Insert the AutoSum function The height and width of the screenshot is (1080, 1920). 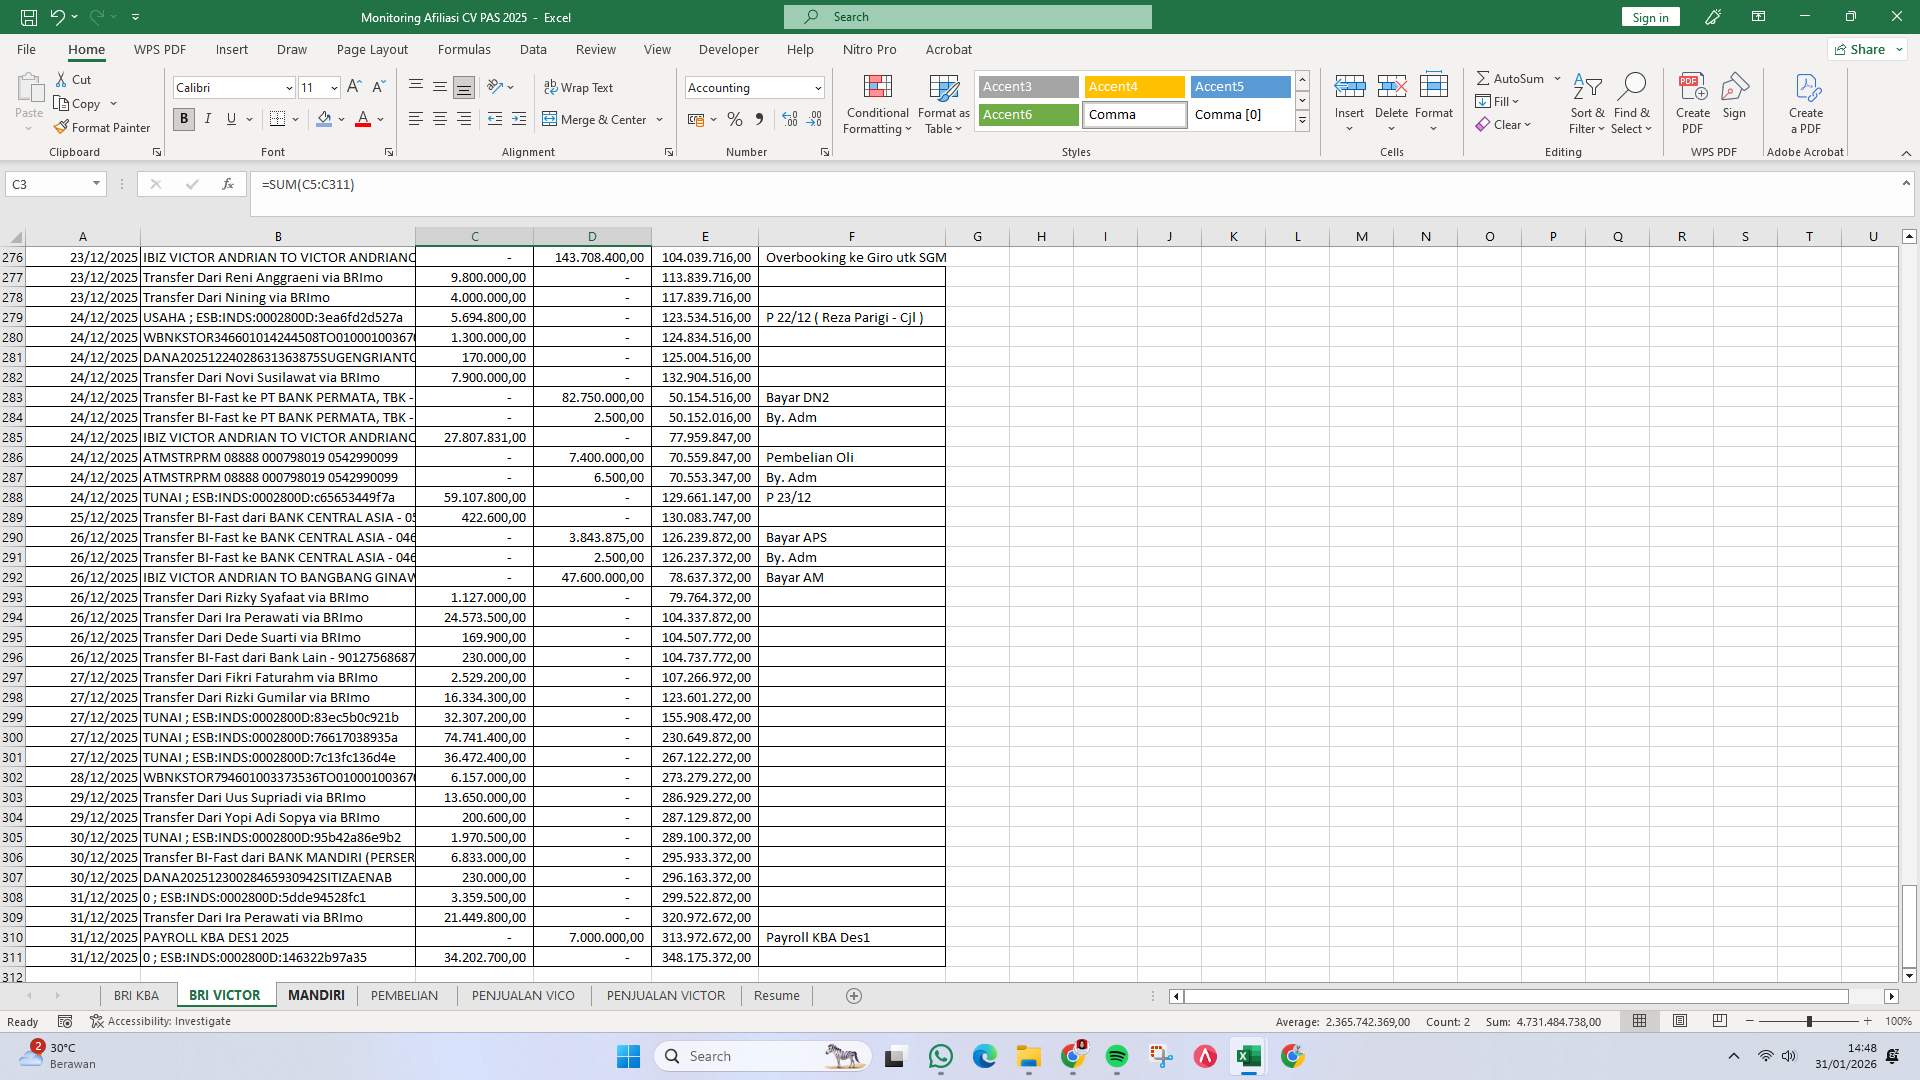(1514, 78)
